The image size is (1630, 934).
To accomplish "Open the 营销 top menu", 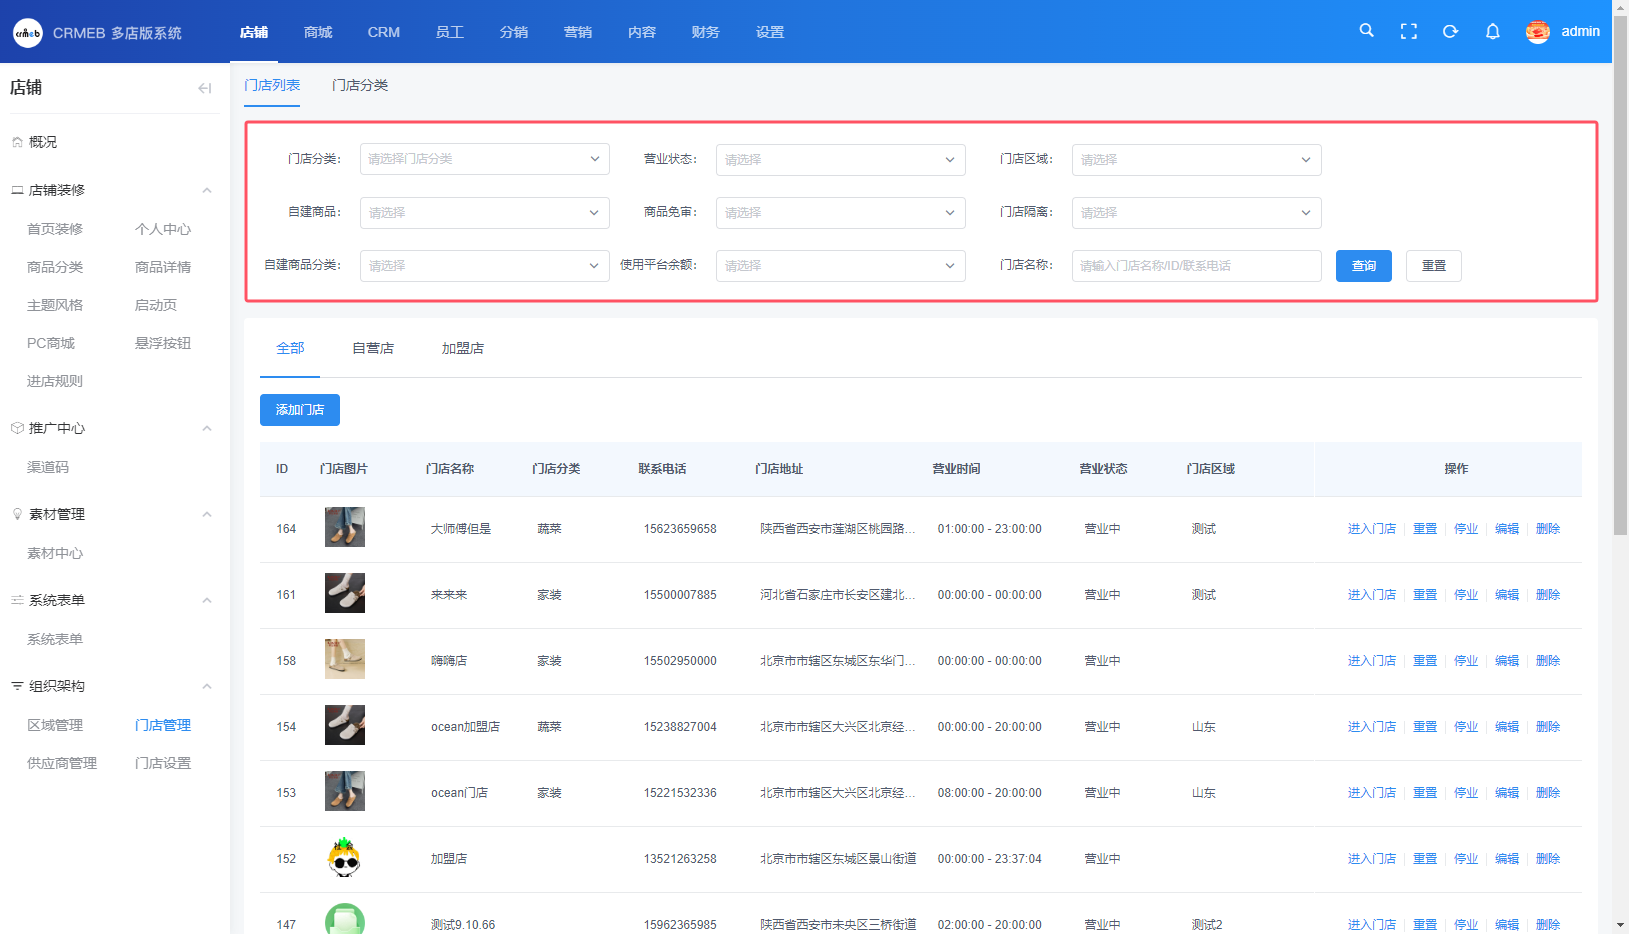I will [578, 32].
